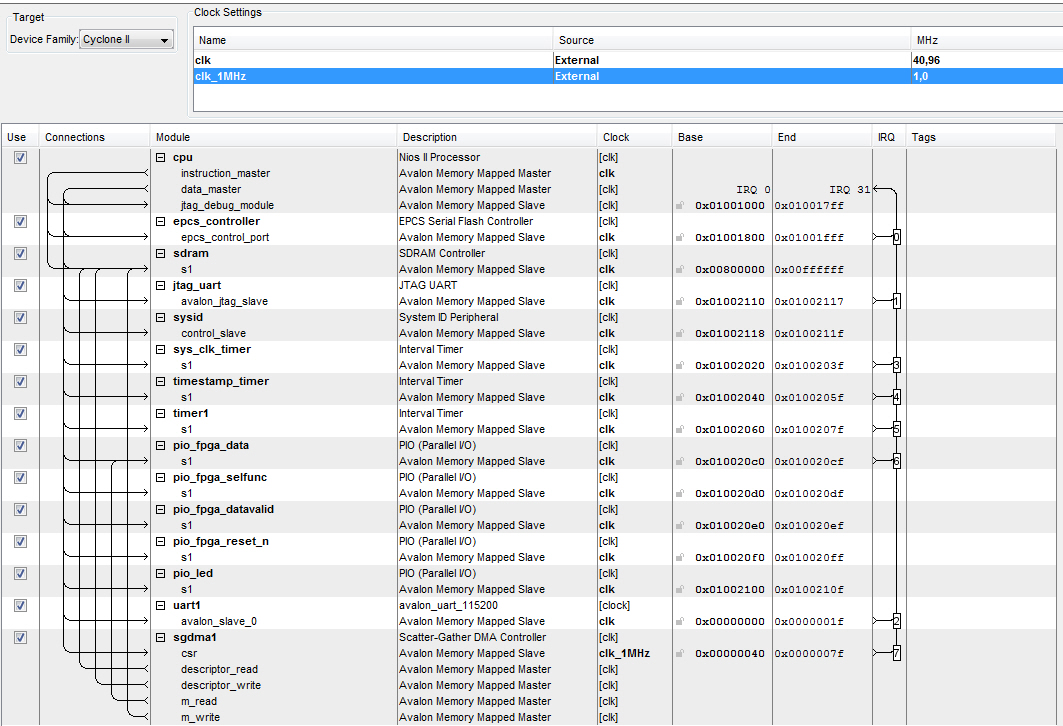This screenshot has height=726, width=1063.
Task: Click lock icon next to uart1 base 0x00000000
Action: pos(680,622)
